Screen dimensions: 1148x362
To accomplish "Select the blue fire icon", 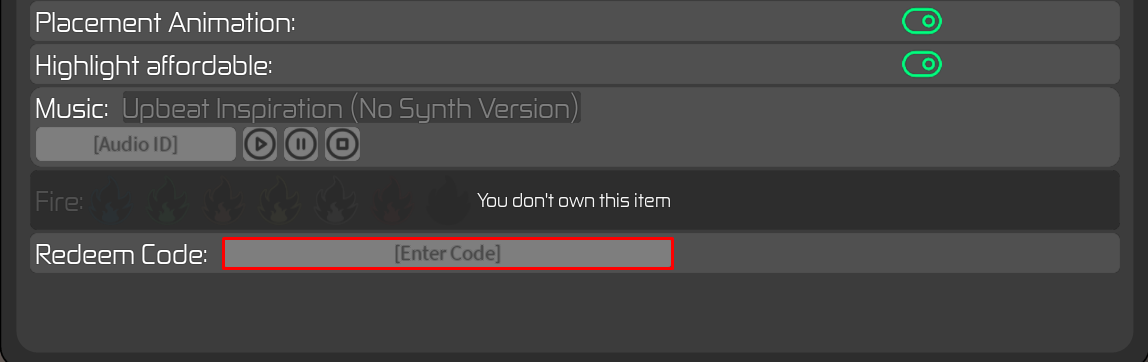I will [x=112, y=201].
